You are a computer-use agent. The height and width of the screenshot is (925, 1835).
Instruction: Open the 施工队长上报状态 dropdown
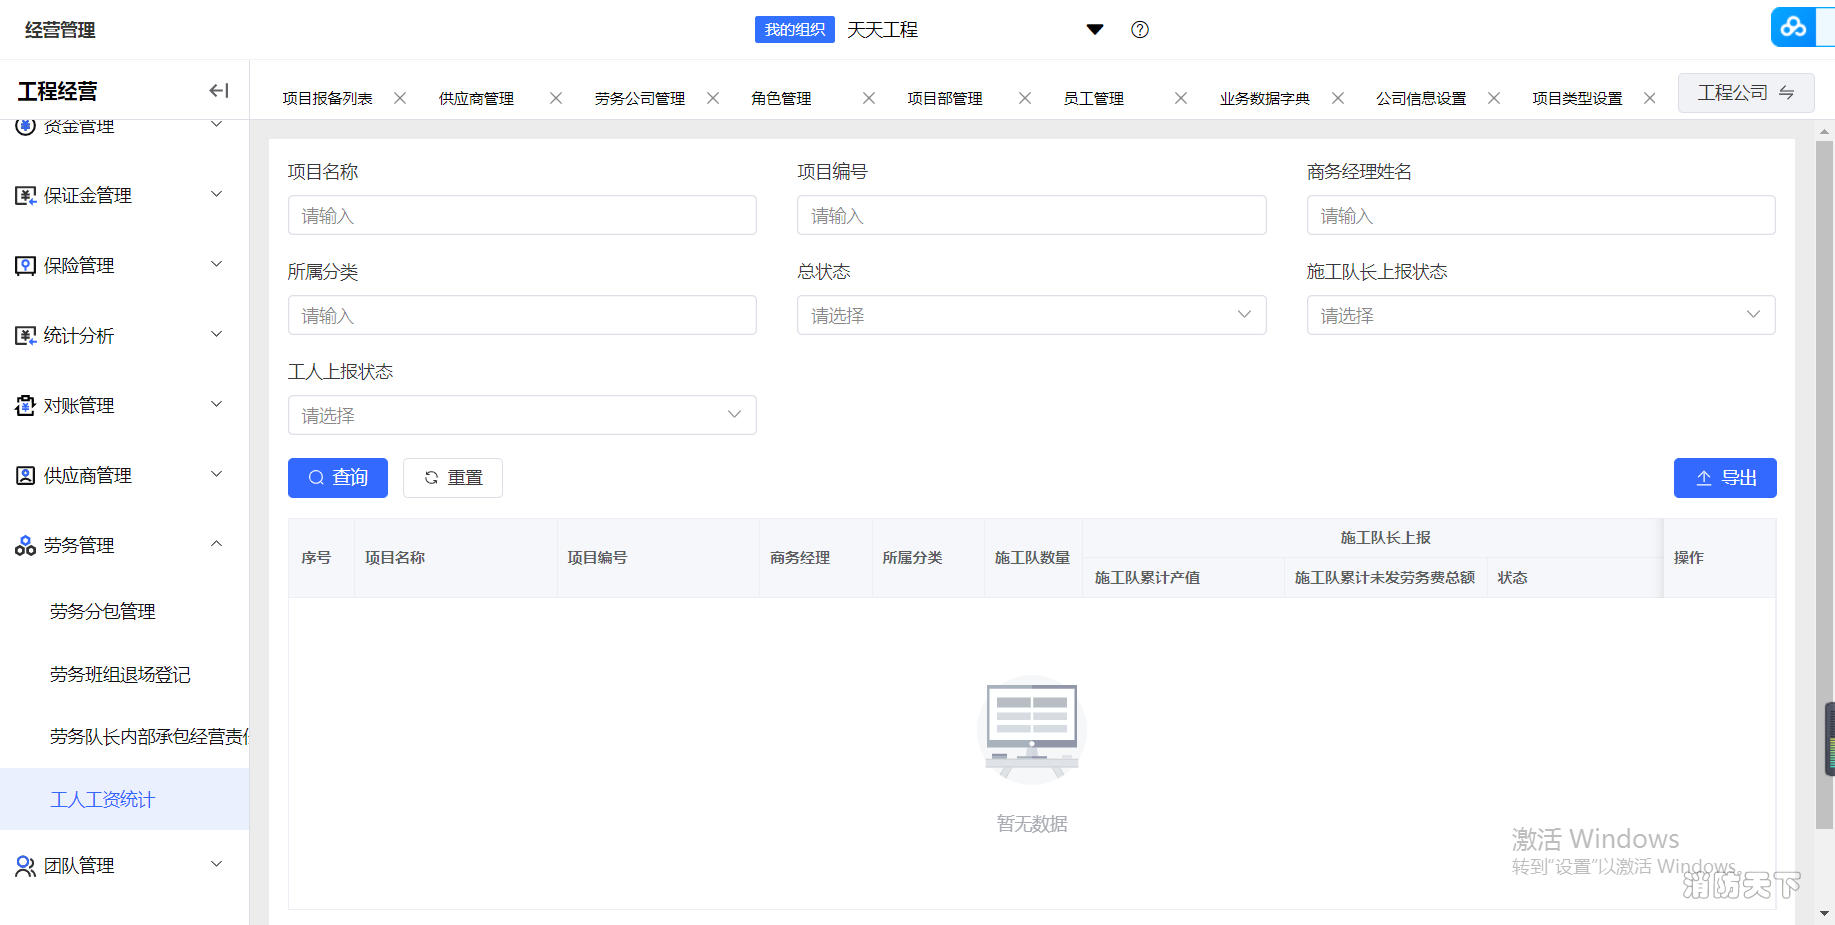(1540, 315)
